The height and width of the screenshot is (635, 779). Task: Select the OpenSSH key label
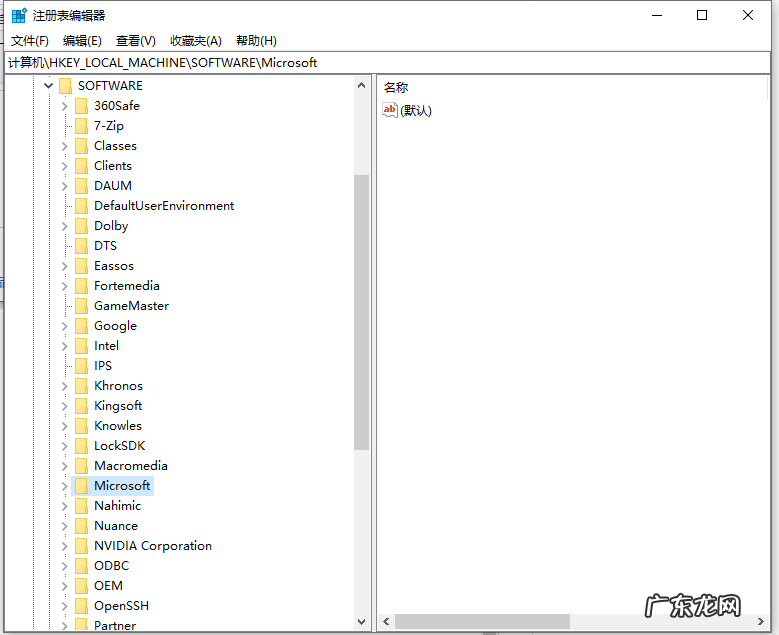pyautogui.click(x=122, y=606)
